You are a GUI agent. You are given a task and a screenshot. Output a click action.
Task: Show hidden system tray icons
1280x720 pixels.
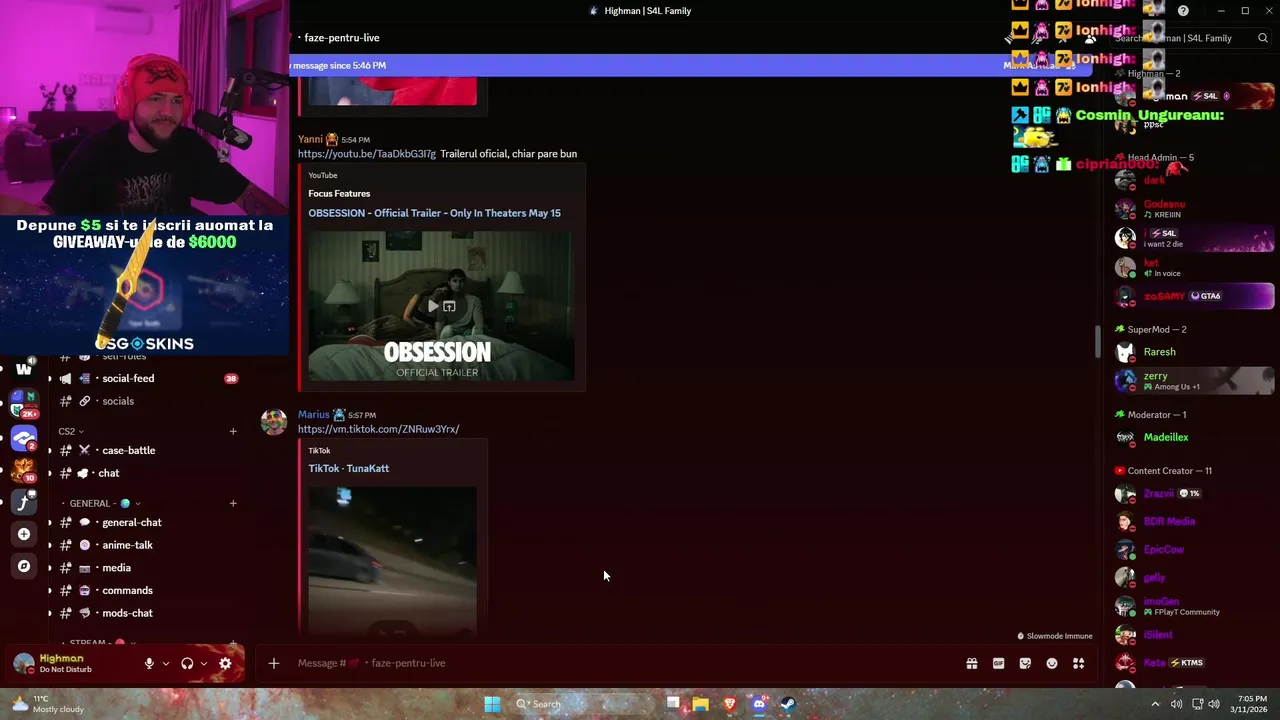(x=1155, y=704)
